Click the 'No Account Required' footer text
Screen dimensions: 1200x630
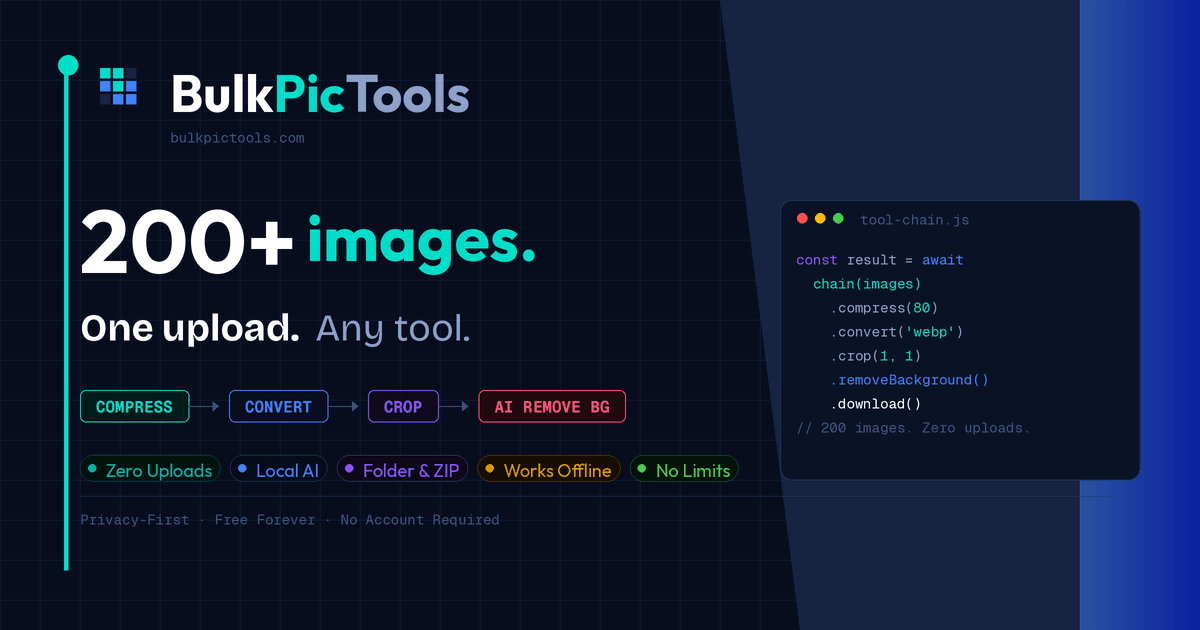419,520
